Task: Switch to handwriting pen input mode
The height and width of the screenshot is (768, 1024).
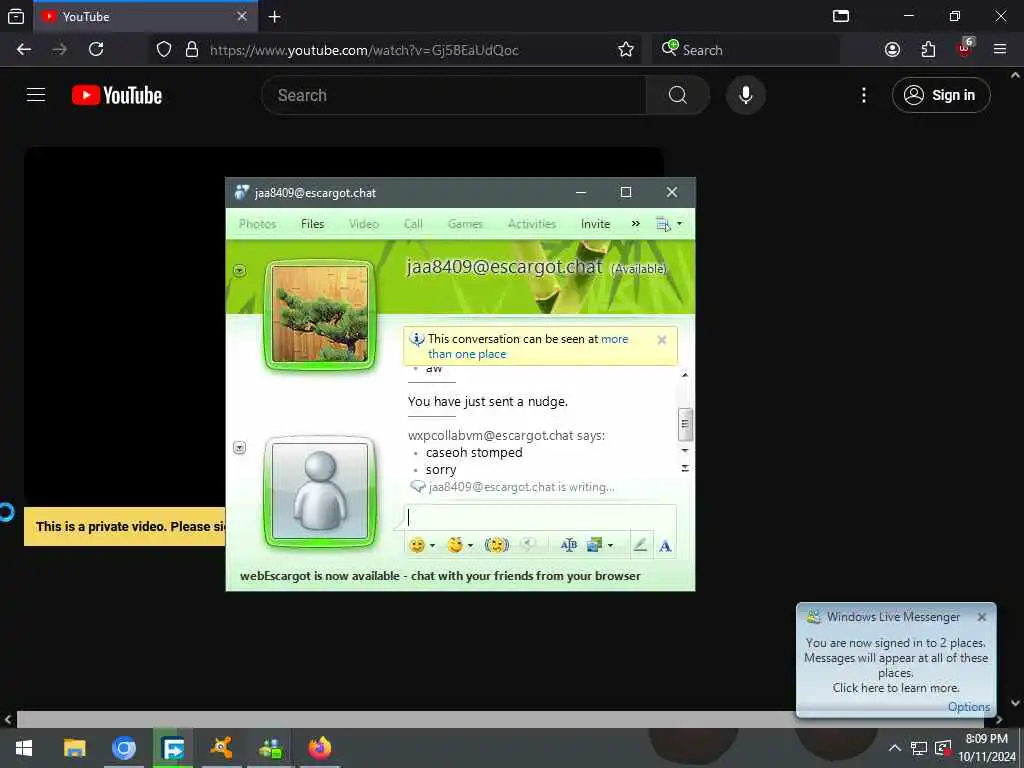Action: click(640, 545)
